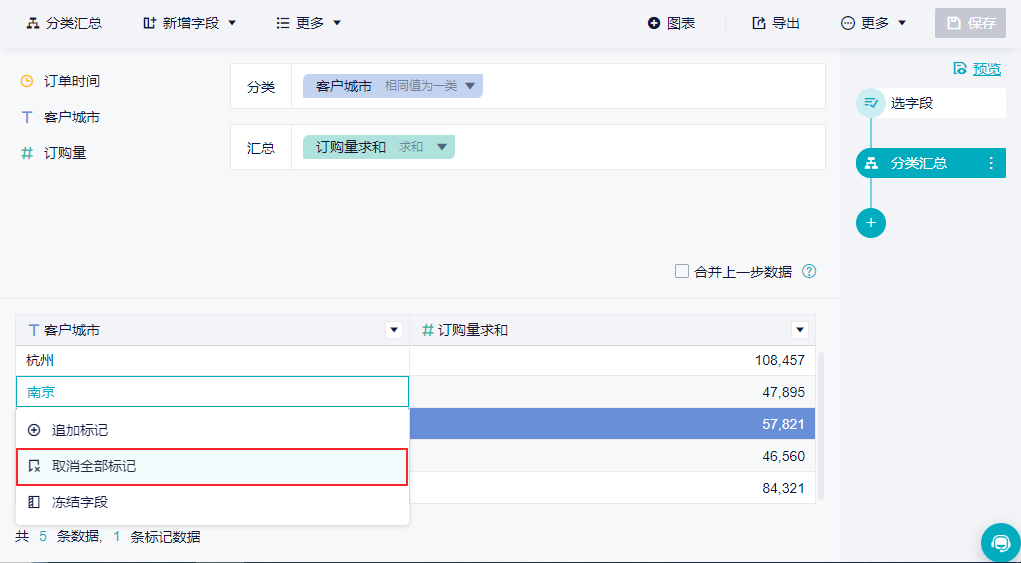The width and height of the screenshot is (1021, 563).
Task: Open the 订购量求和 aggregation dropdown
Action: coord(442,147)
